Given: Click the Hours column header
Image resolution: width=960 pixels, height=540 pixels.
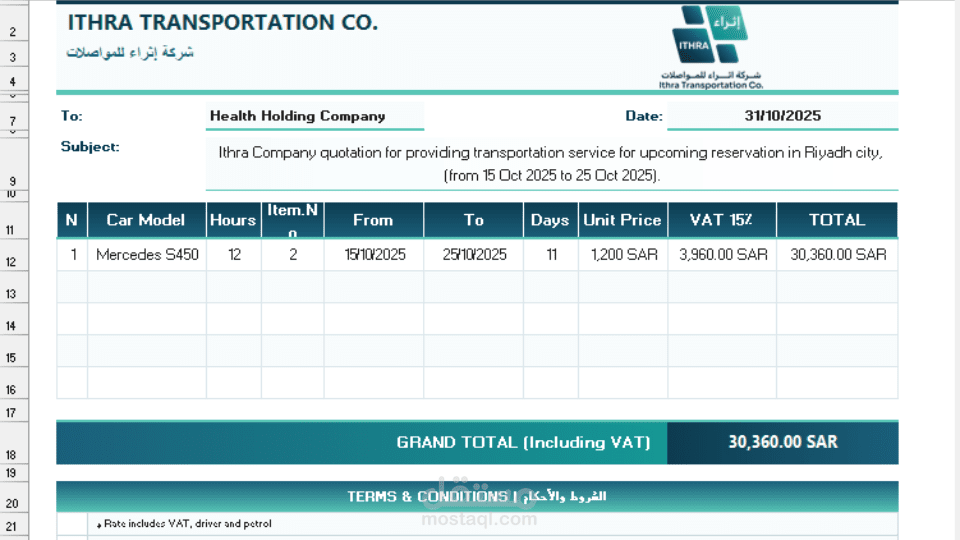Looking at the screenshot, I should pos(233,220).
